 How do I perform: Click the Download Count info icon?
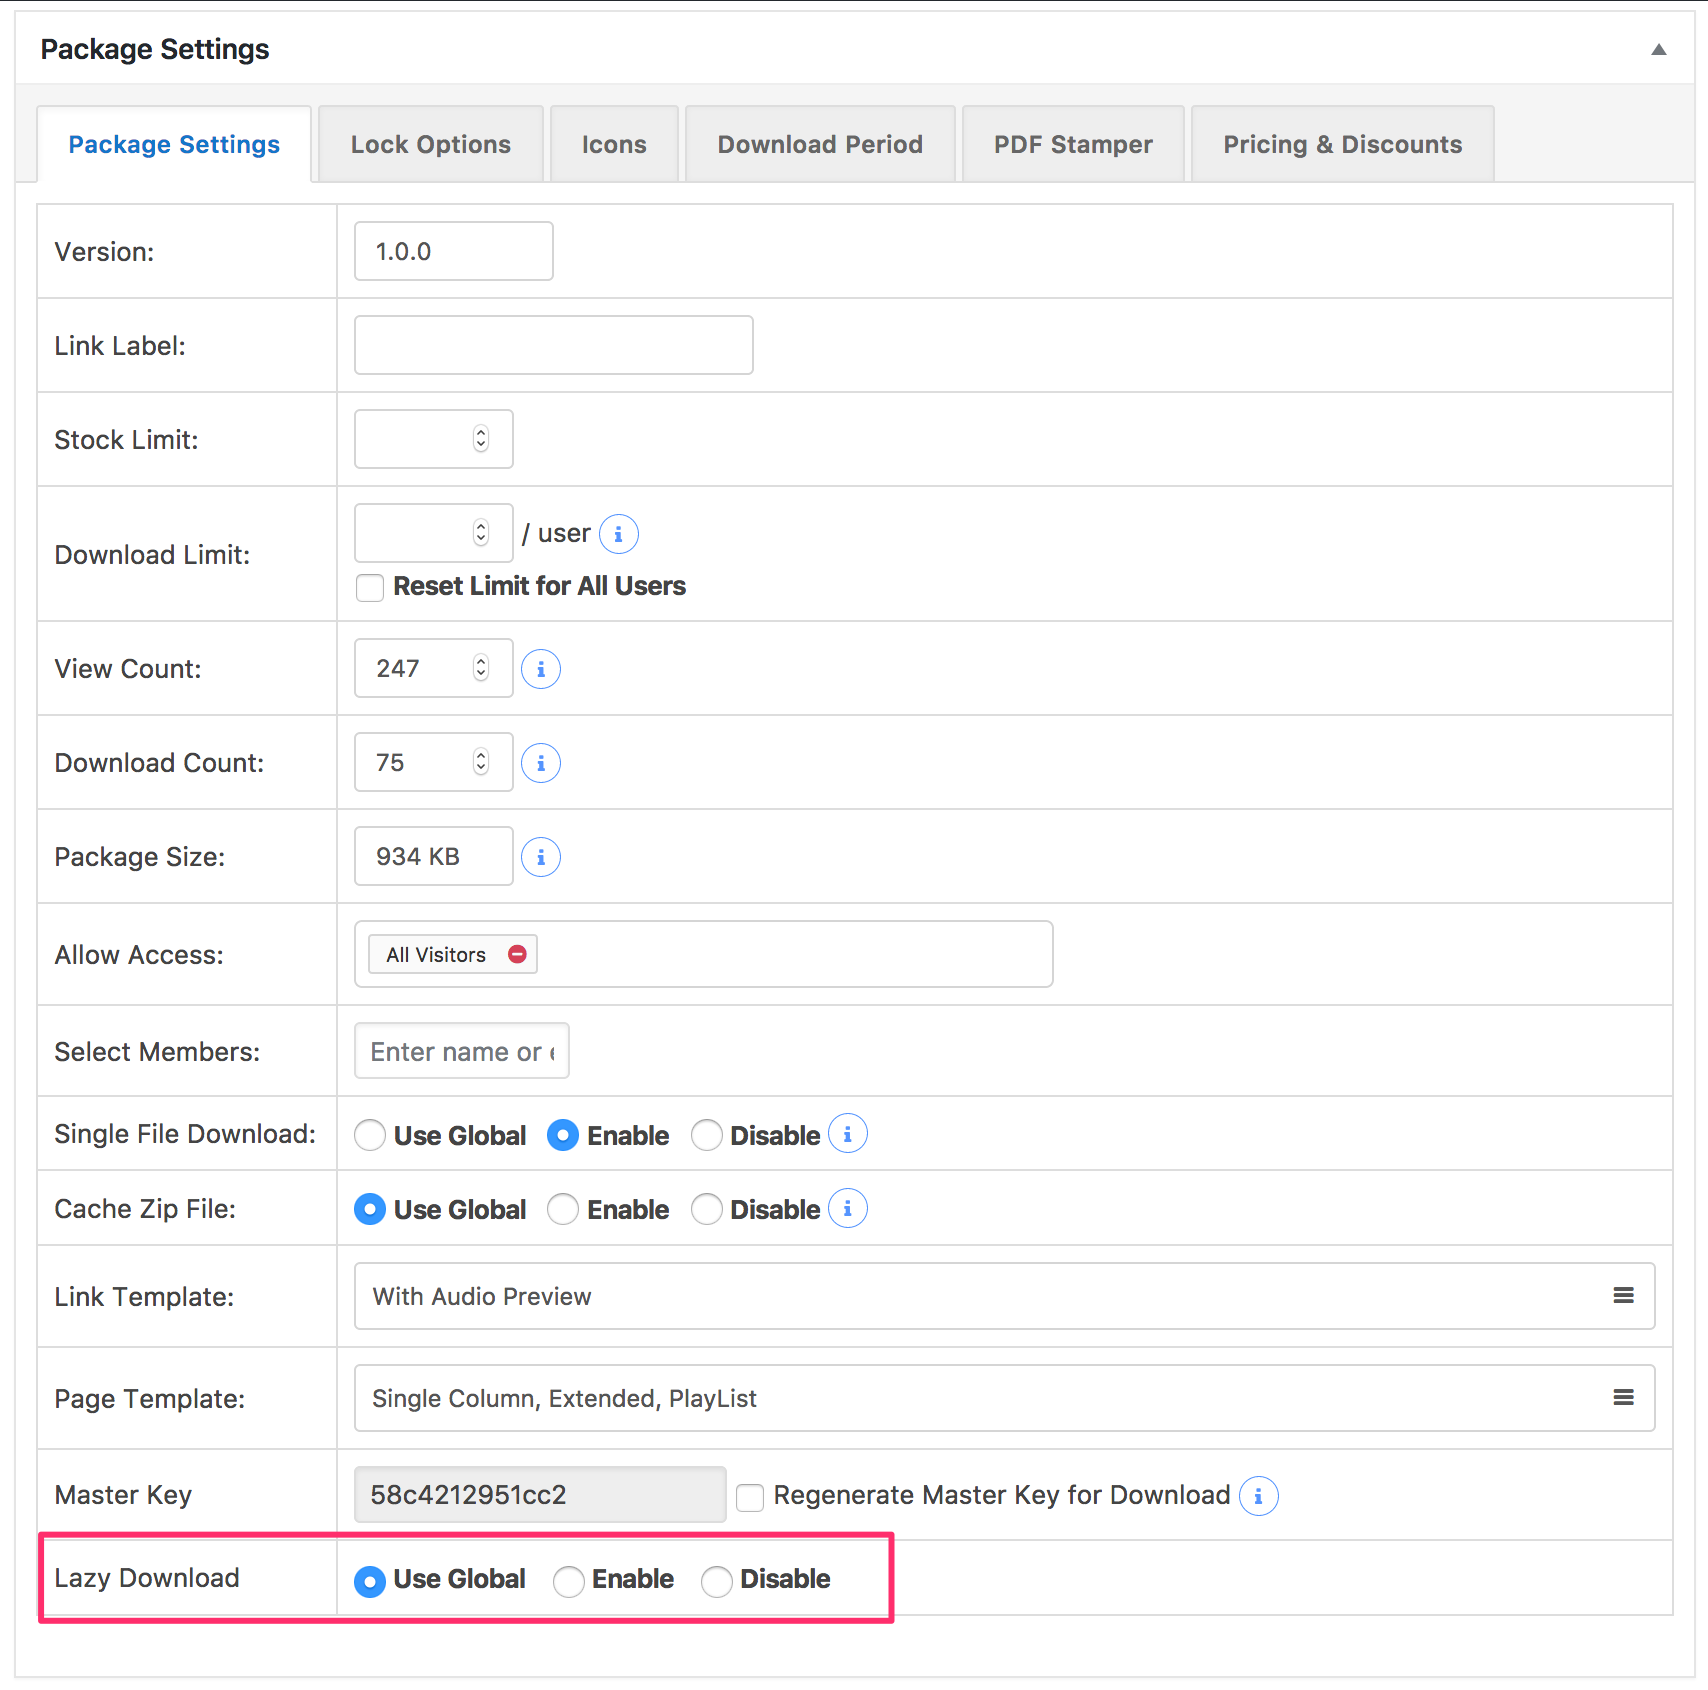(x=541, y=763)
